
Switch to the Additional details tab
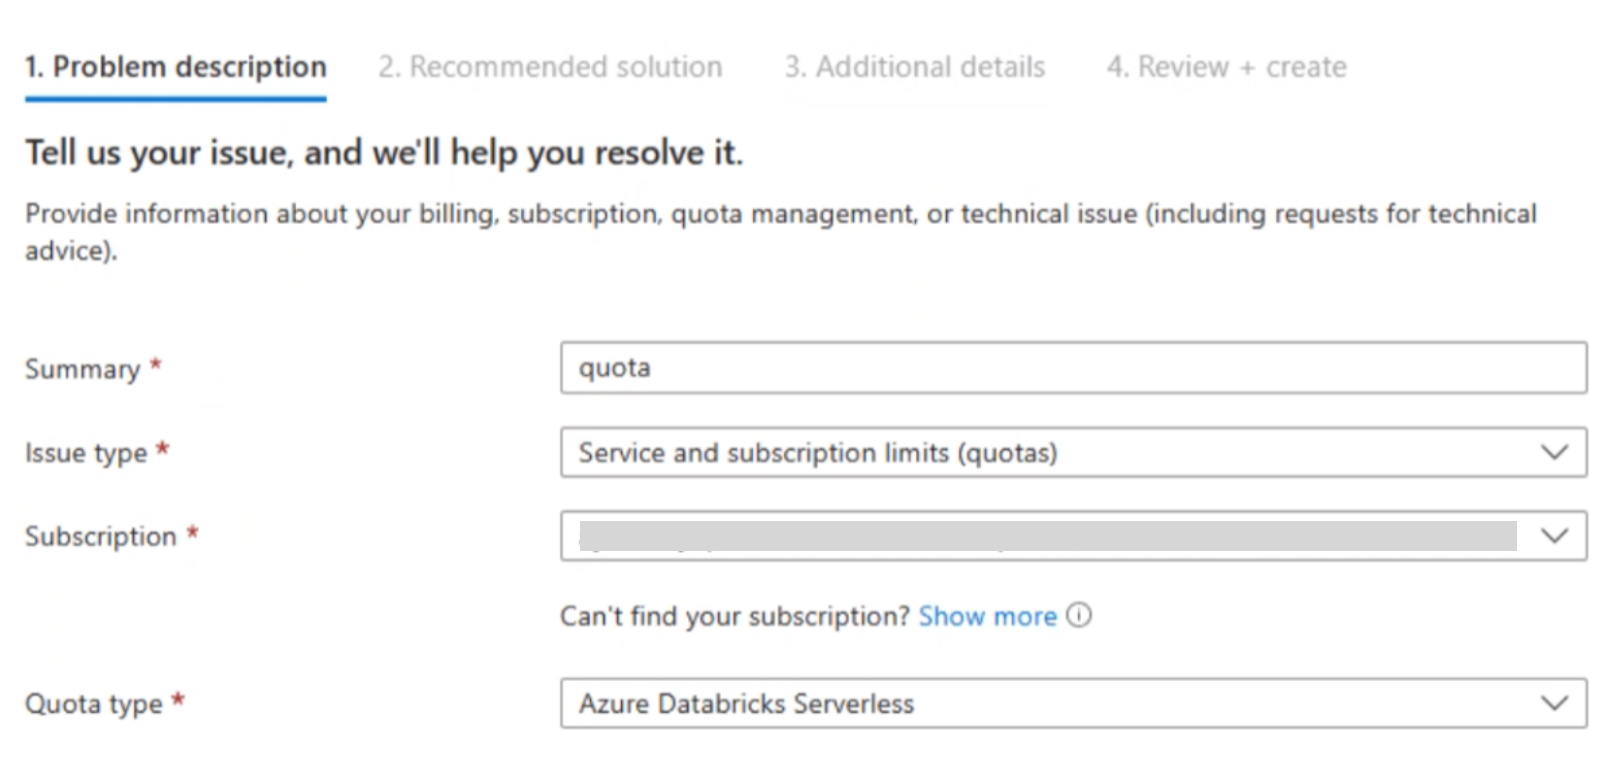pyautogui.click(x=914, y=67)
